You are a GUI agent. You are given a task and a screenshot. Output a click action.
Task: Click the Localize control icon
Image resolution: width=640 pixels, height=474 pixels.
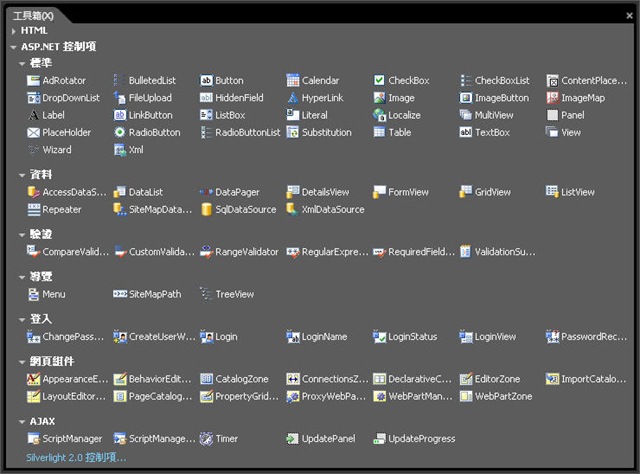coord(379,115)
